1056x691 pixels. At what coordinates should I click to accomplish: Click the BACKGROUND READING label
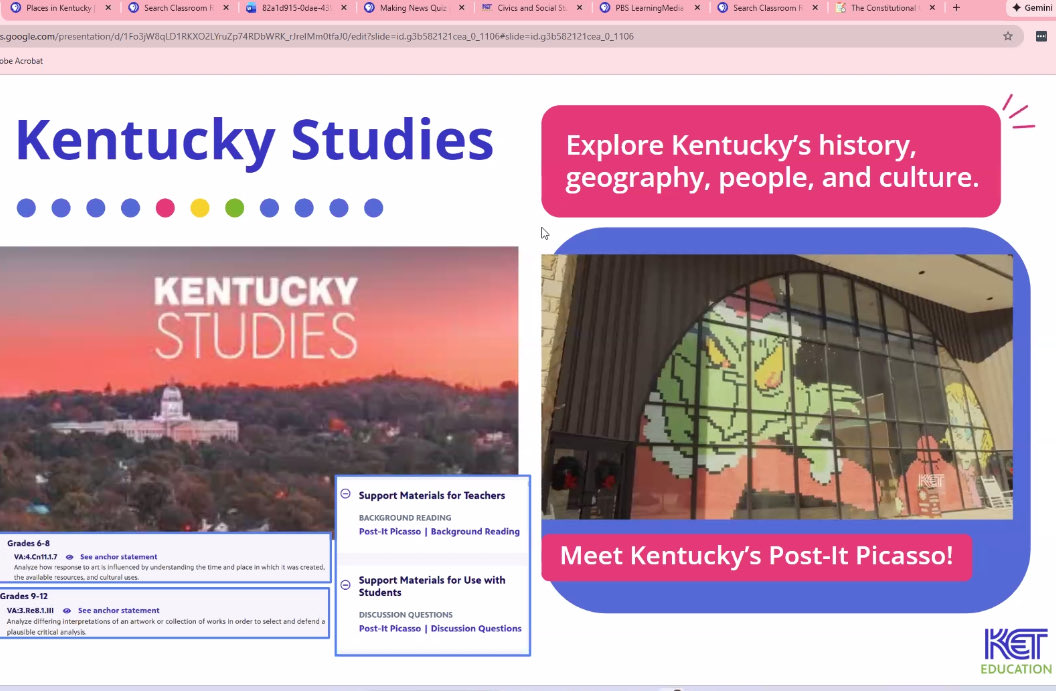coord(405,518)
